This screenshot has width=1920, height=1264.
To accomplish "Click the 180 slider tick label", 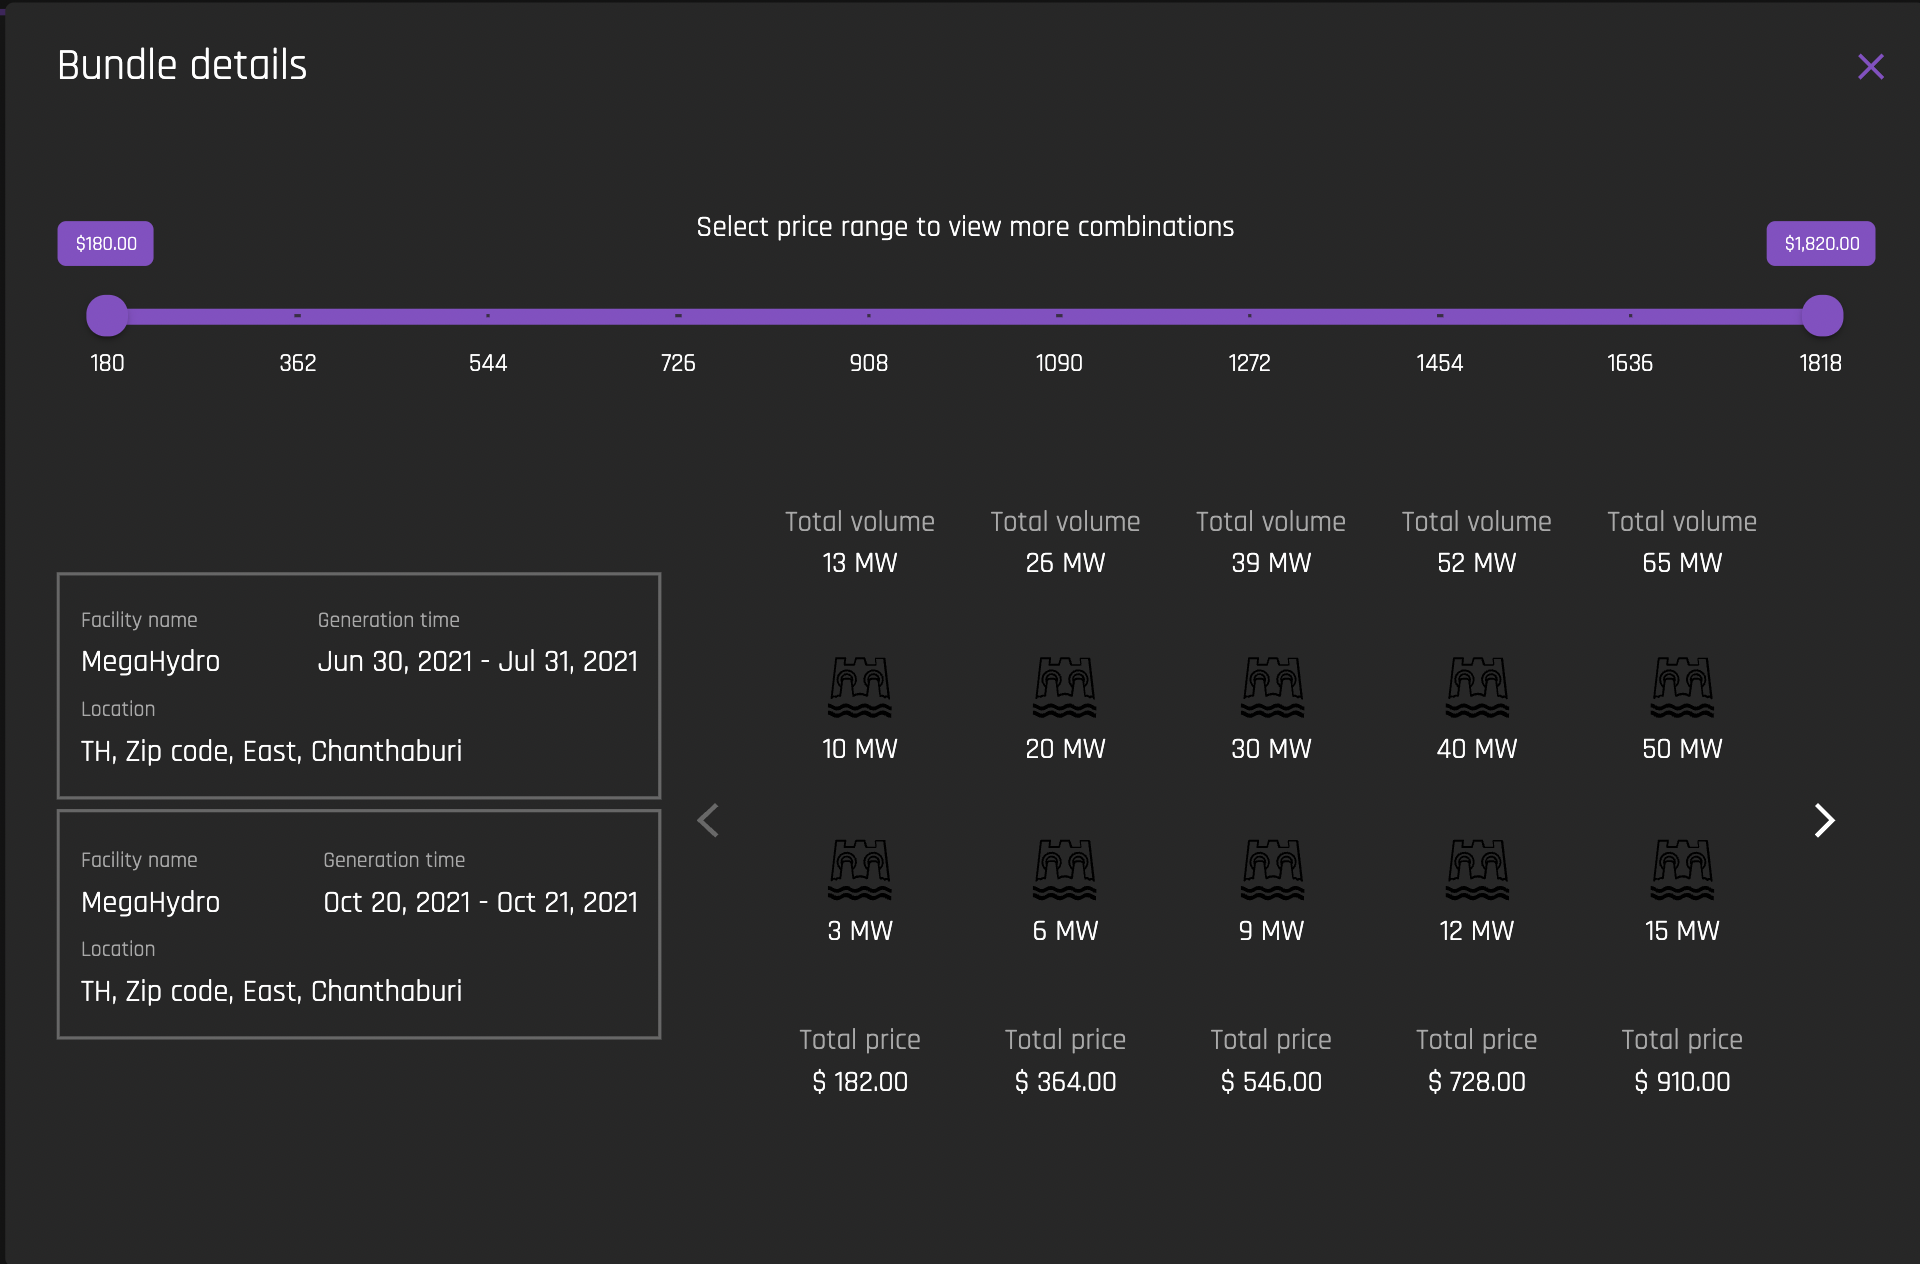I will [x=107, y=363].
